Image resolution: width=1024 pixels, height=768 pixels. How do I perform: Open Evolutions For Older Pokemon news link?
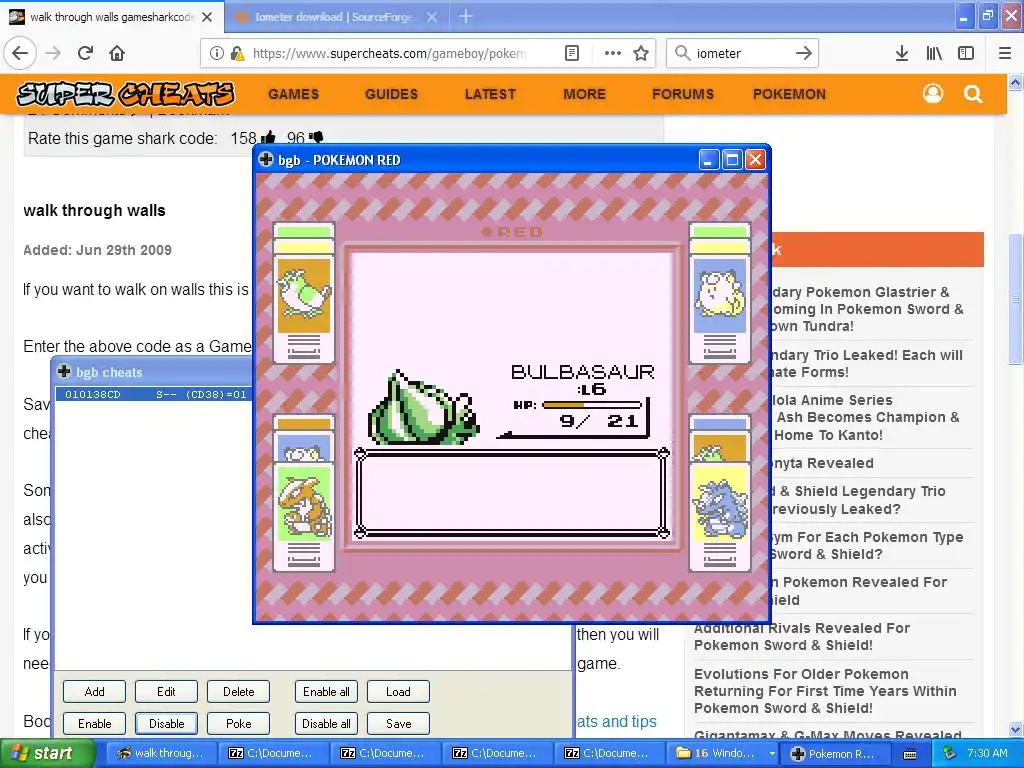coord(825,691)
